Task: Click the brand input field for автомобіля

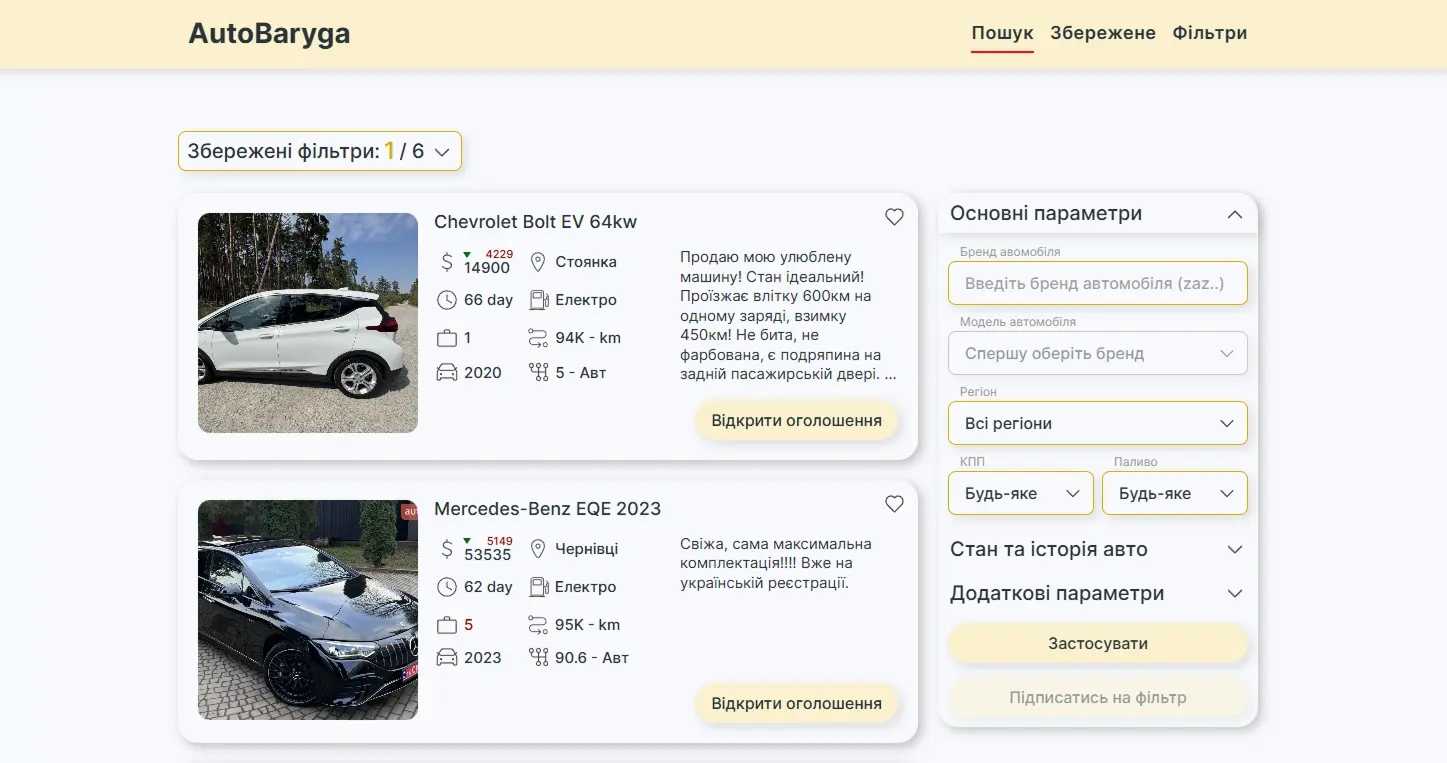Action: pyautogui.click(x=1097, y=283)
